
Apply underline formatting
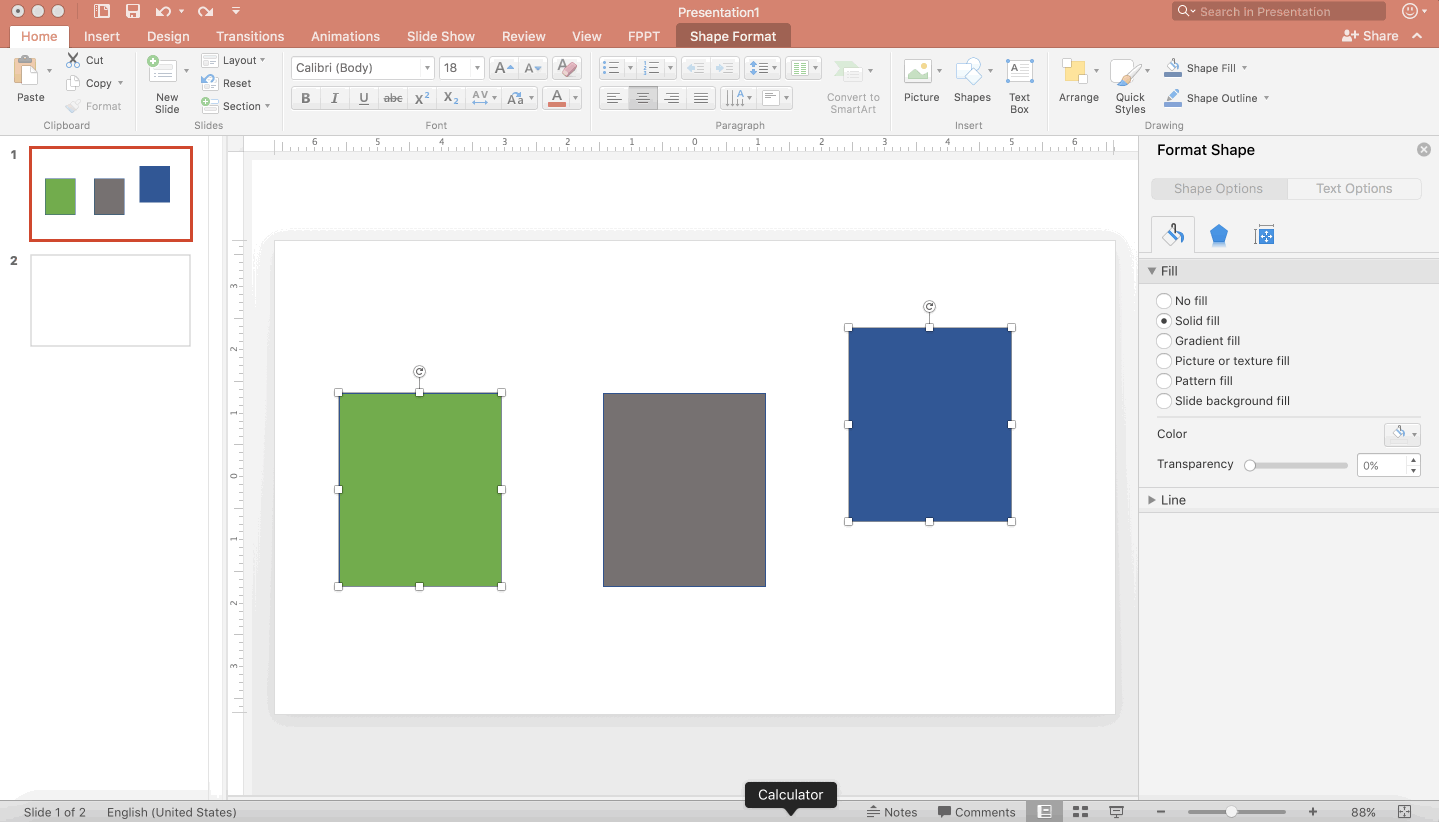pos(364,98)
